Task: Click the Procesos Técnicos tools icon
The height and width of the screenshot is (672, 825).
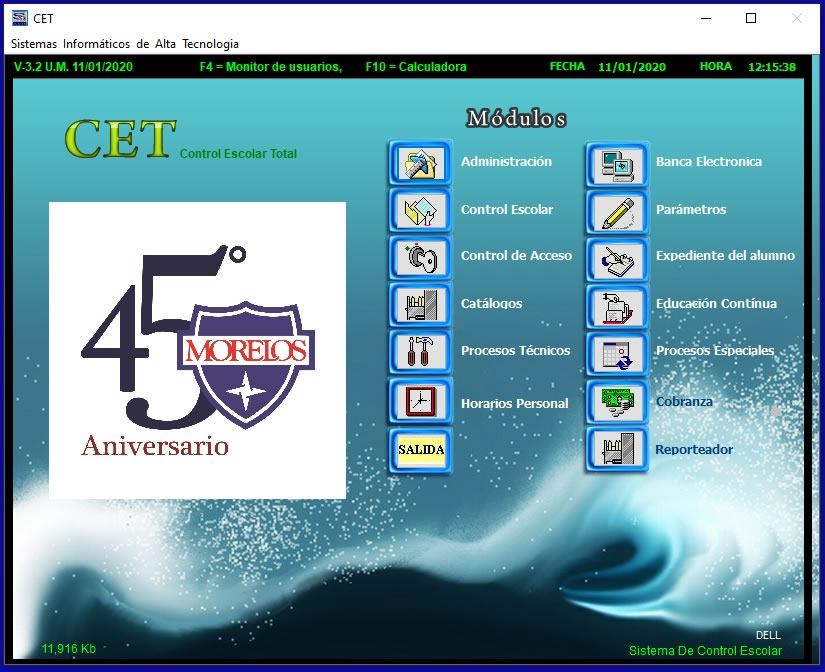Action: [x=420, y=351]
